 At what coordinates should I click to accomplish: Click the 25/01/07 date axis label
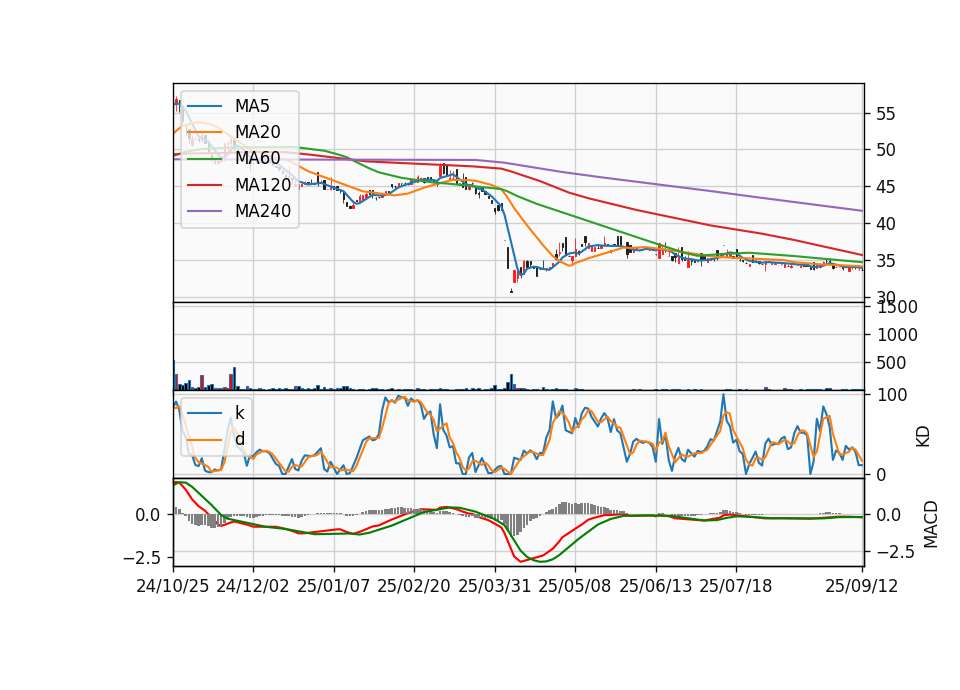point(334,586)
